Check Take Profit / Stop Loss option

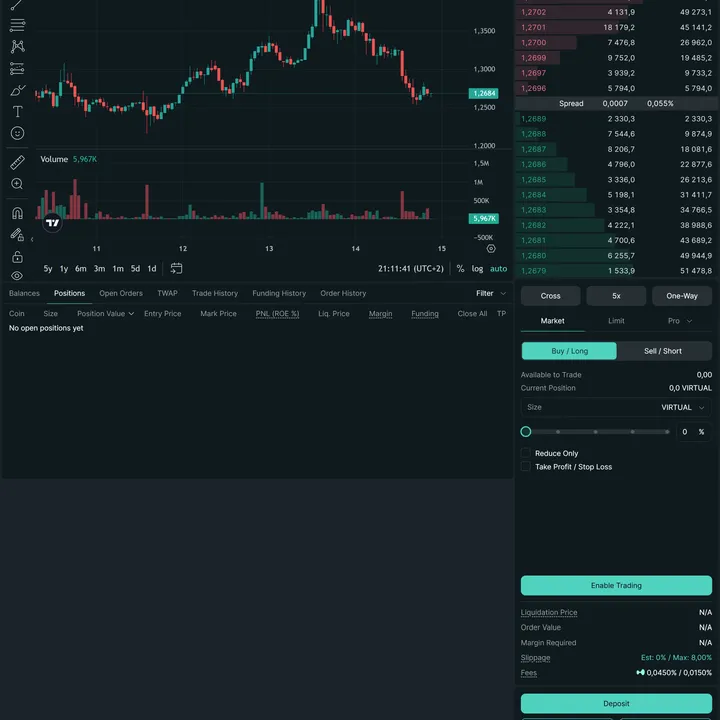click(526, 467)
